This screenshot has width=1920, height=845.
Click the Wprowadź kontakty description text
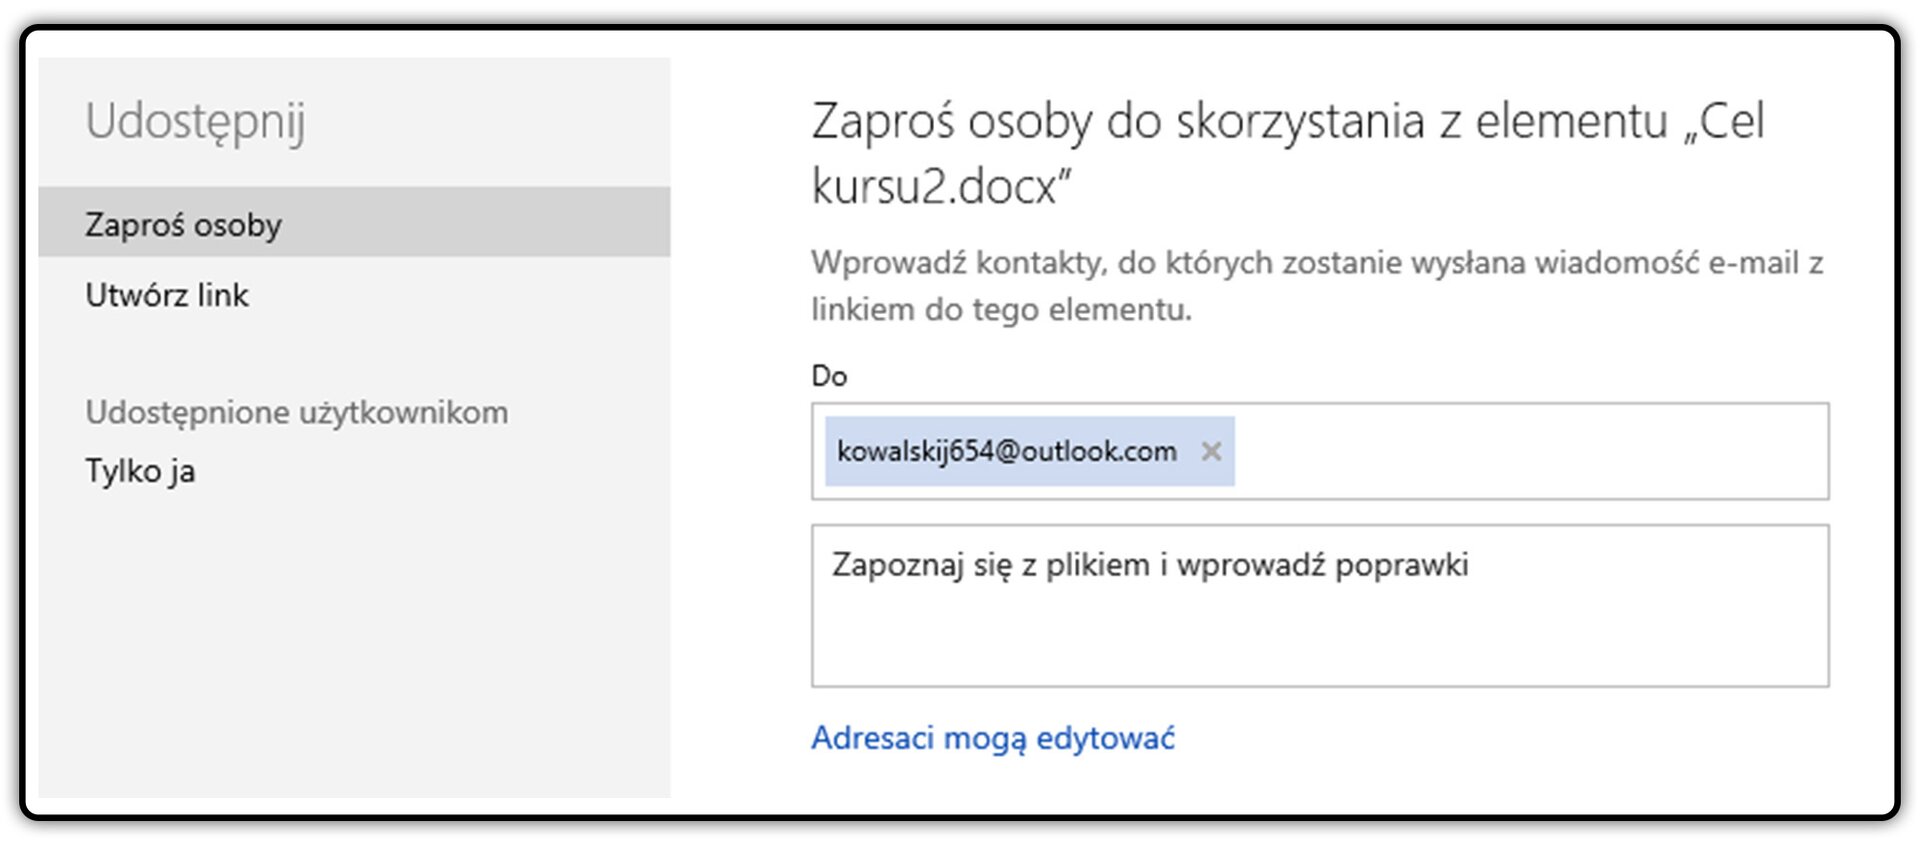1317,286
